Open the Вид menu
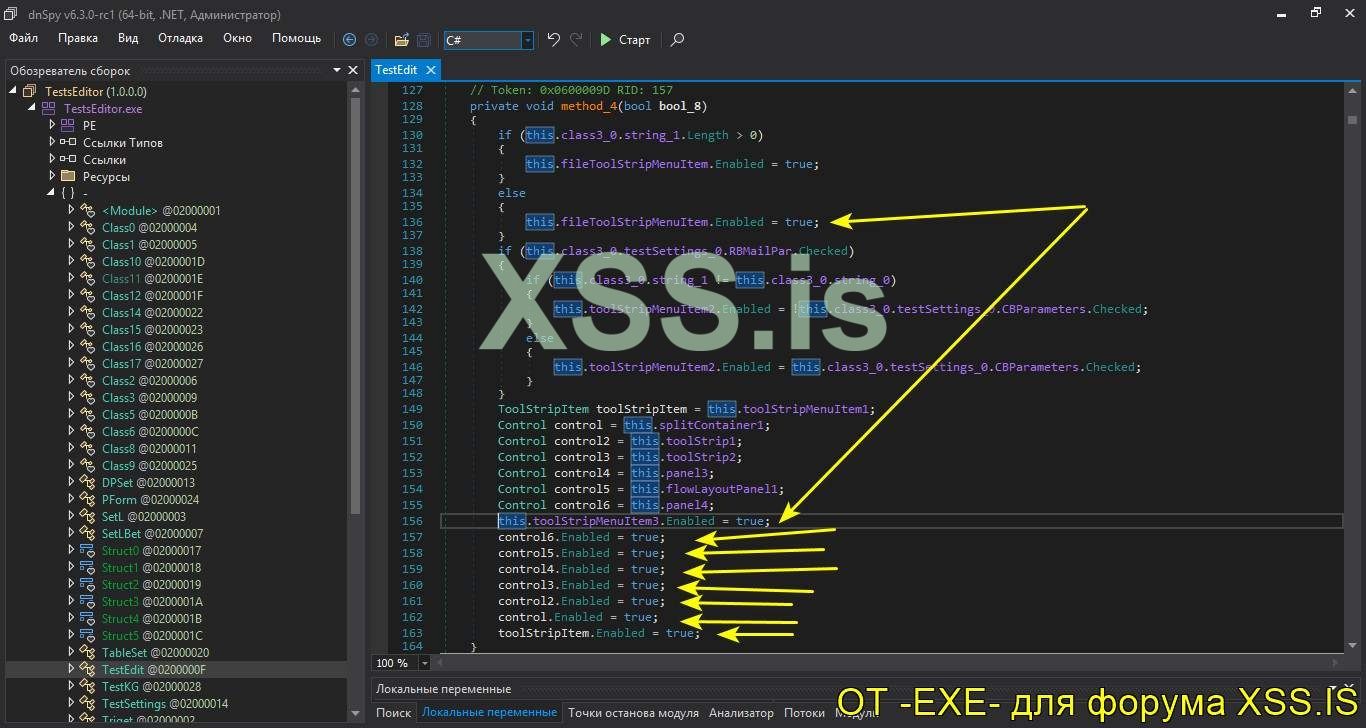 (x=128, y=38)
